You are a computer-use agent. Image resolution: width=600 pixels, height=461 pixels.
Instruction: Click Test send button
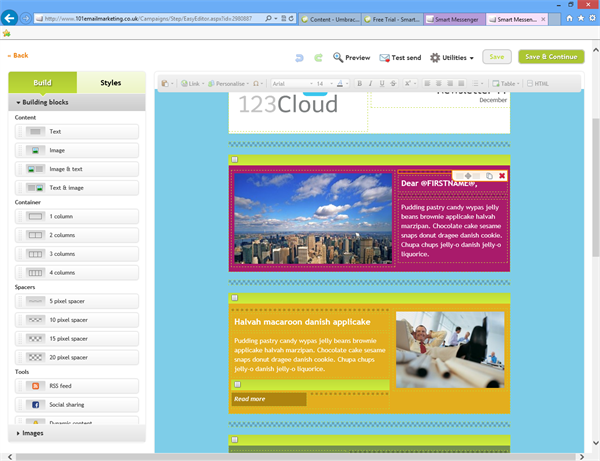click(400, 57)
